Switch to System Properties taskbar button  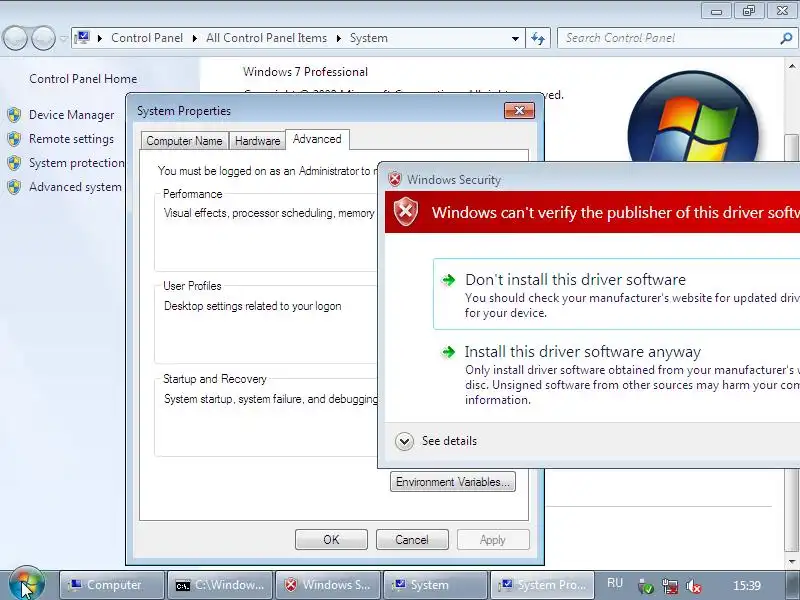(x=543, y=585)
